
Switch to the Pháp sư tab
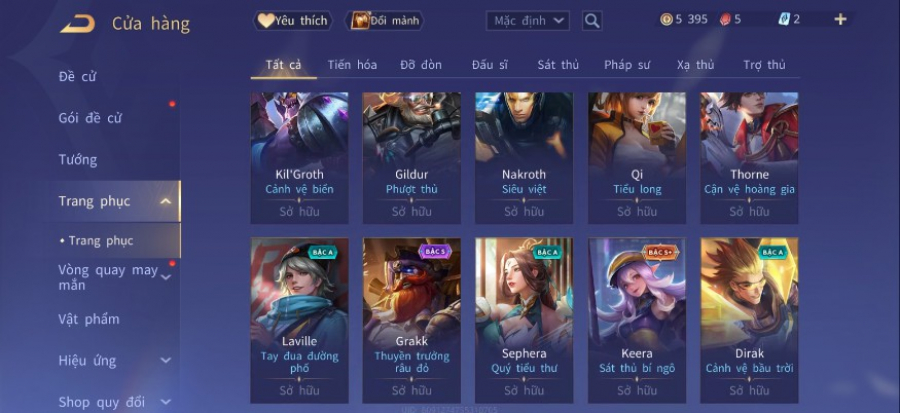pos(627,65)
